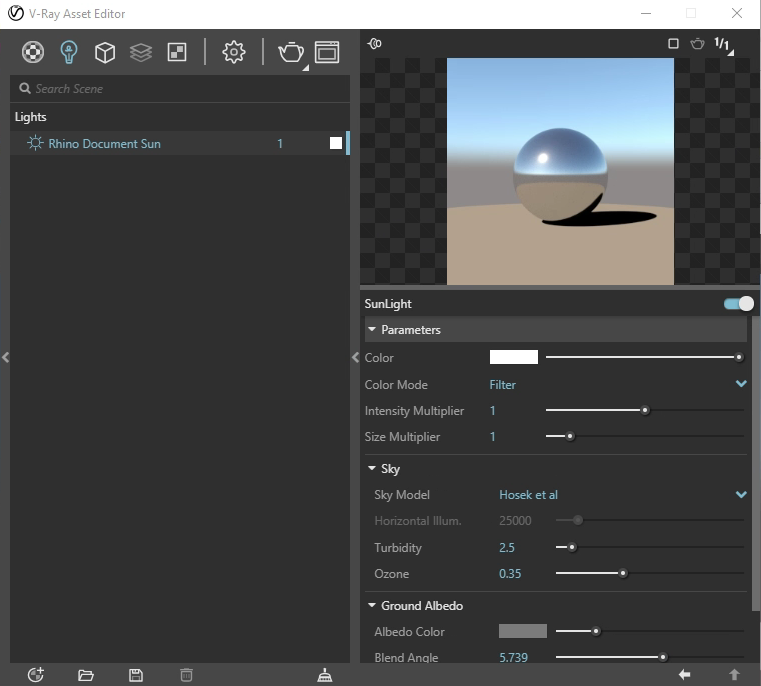The height and width of the screenshot is (686, 761).
Task: Open V-Ray Settings gear icon
Action: [x=233, y=52]
